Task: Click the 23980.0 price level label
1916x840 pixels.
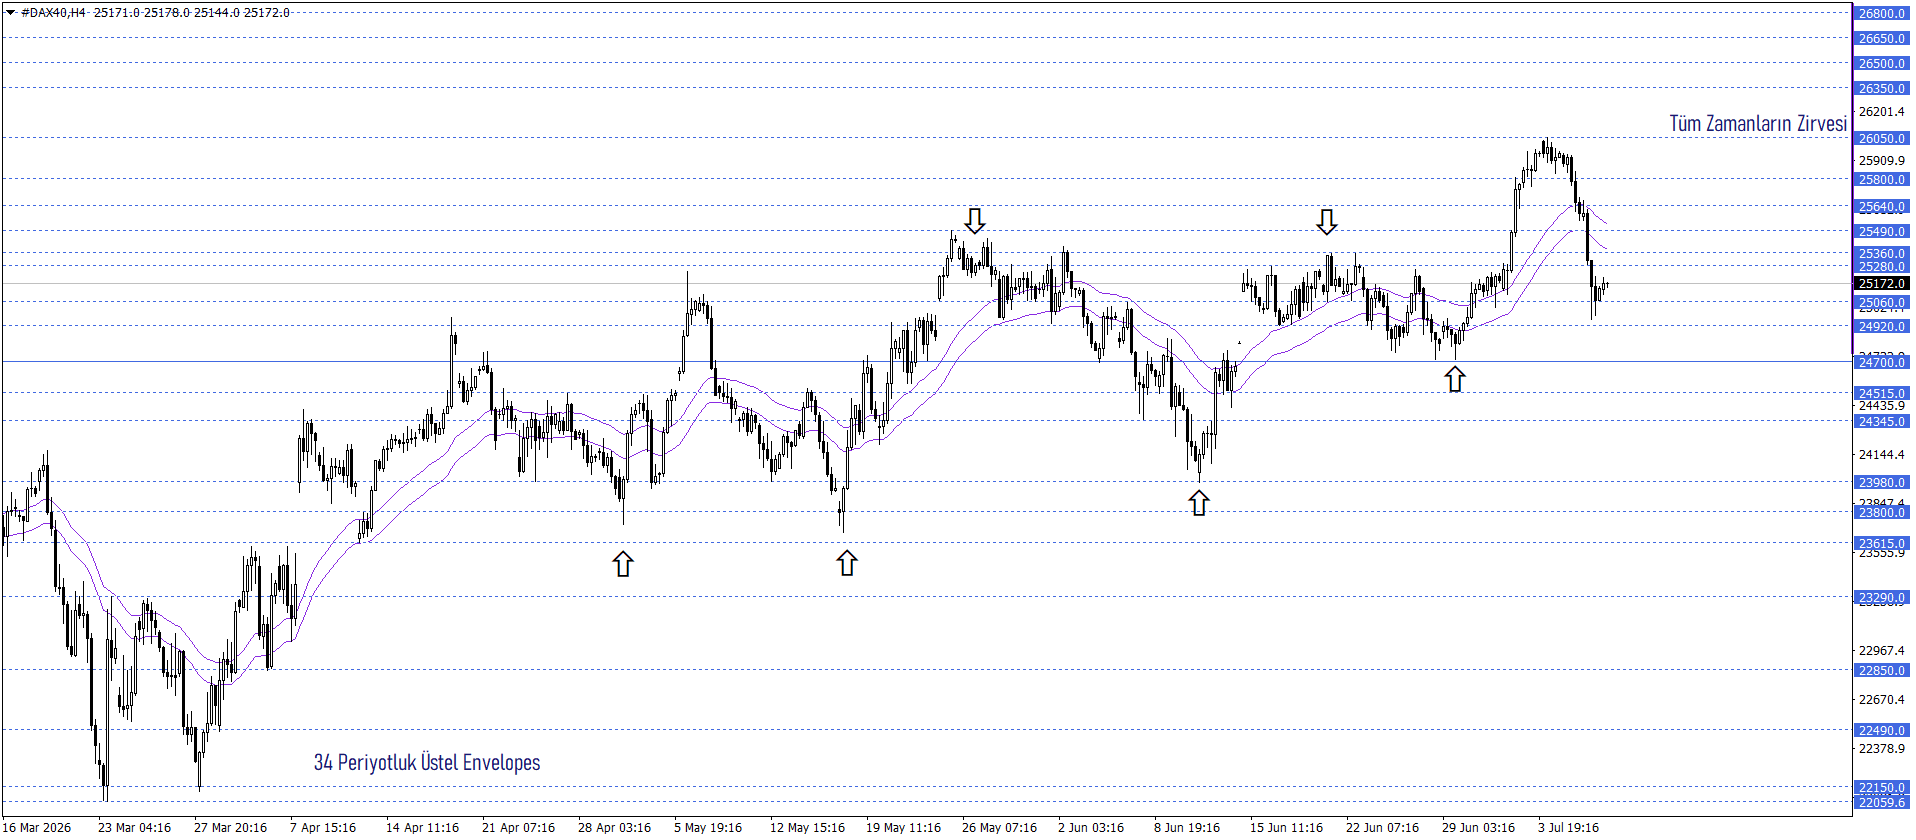Action: pyautogui.click(x=1881, y=483)
